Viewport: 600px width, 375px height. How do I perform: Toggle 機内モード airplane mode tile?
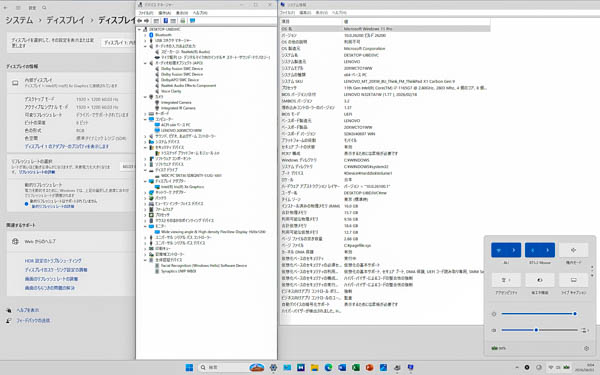(x=574, y=250)
